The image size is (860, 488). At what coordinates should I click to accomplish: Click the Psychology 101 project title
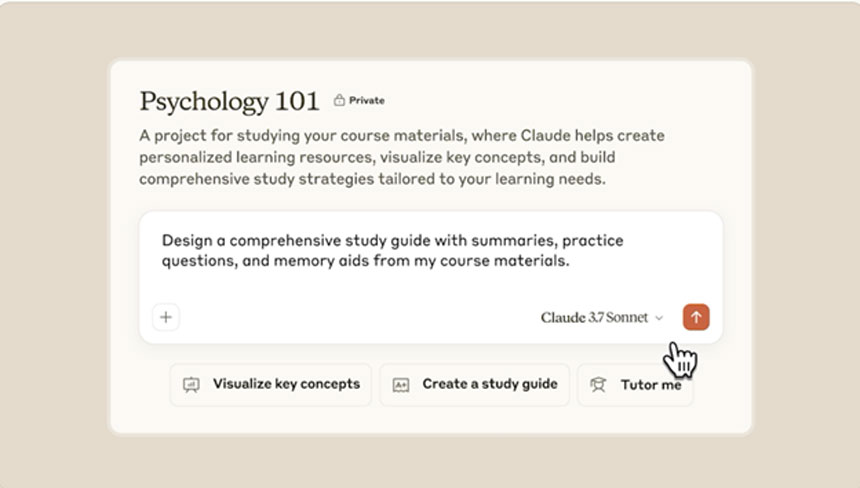[229, 101]
